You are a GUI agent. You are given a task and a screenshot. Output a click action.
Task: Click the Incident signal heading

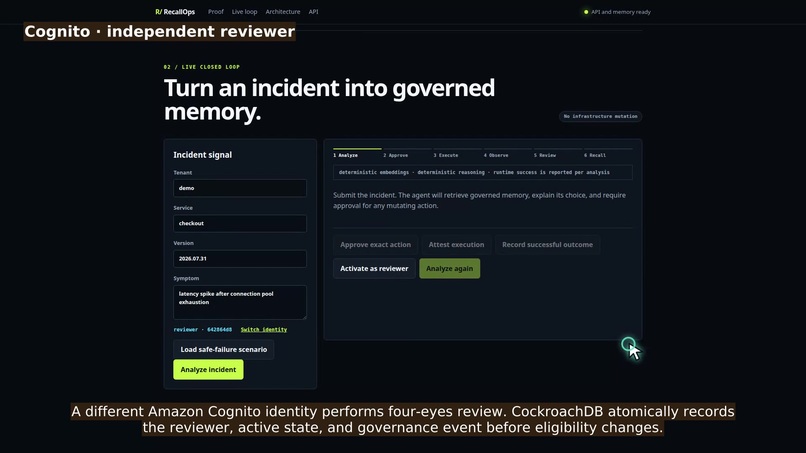tap(203, 155)
